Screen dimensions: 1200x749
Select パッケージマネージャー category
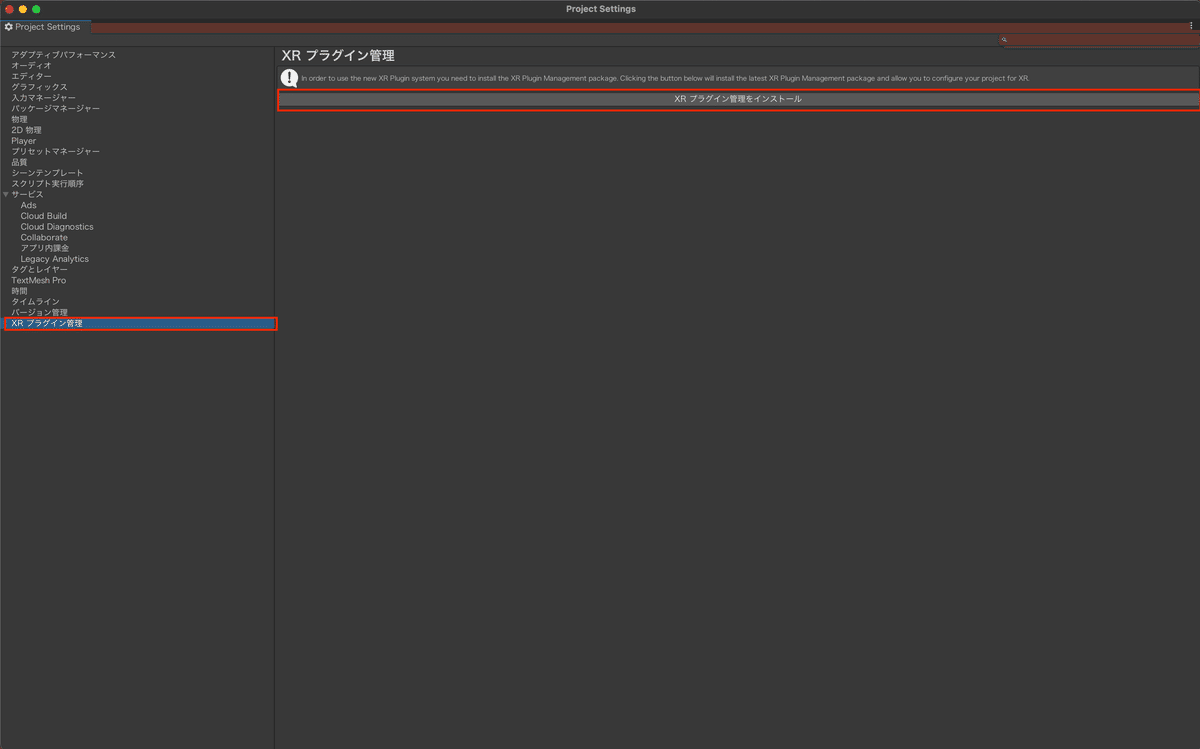pos(55,108)
